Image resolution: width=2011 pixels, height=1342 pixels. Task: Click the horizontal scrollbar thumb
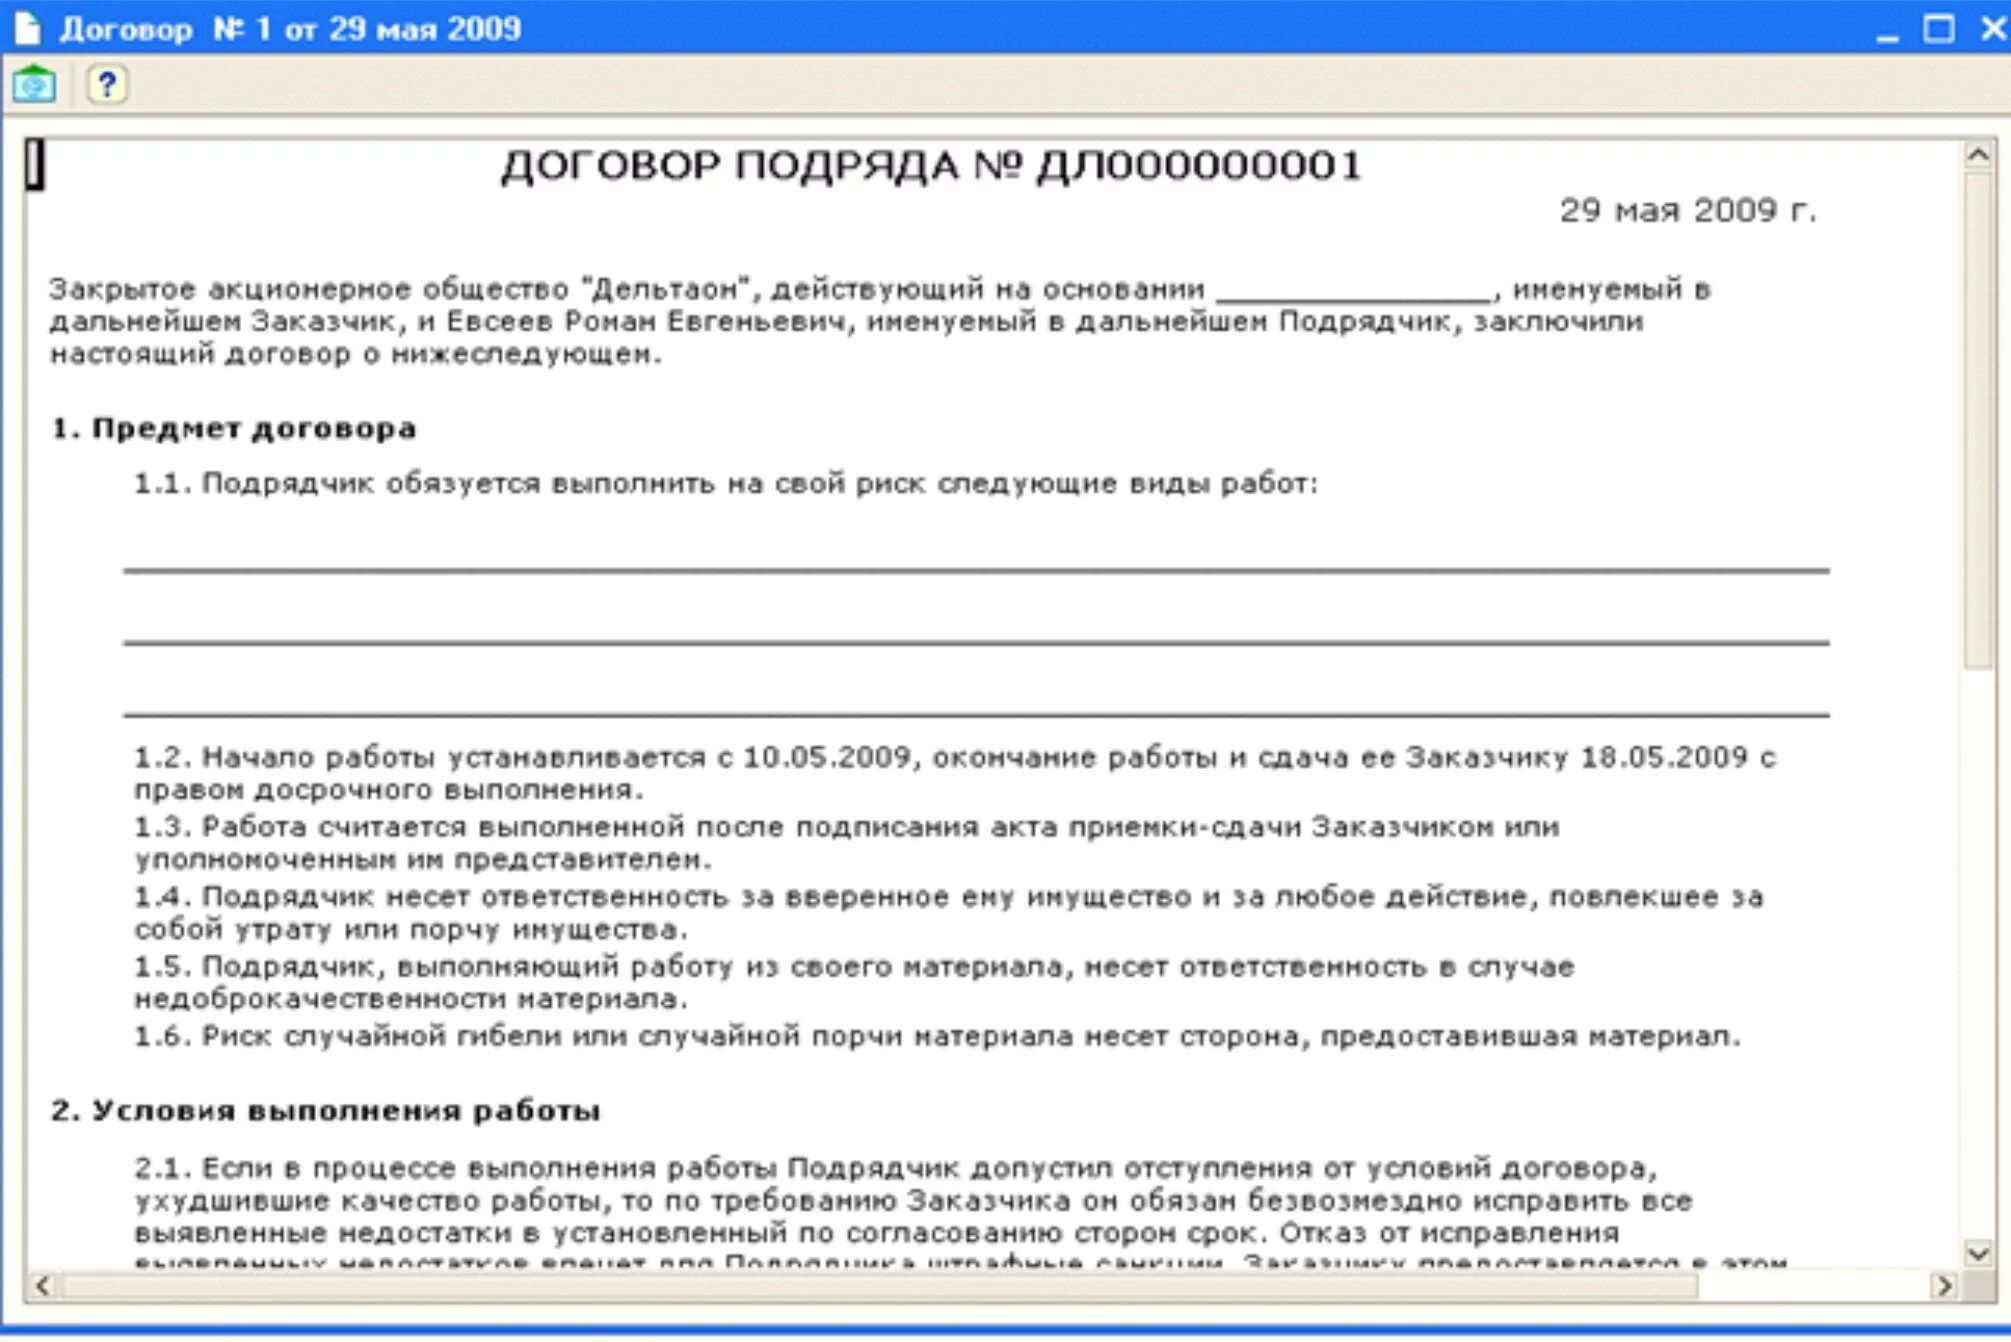[x=880, y=1286]
